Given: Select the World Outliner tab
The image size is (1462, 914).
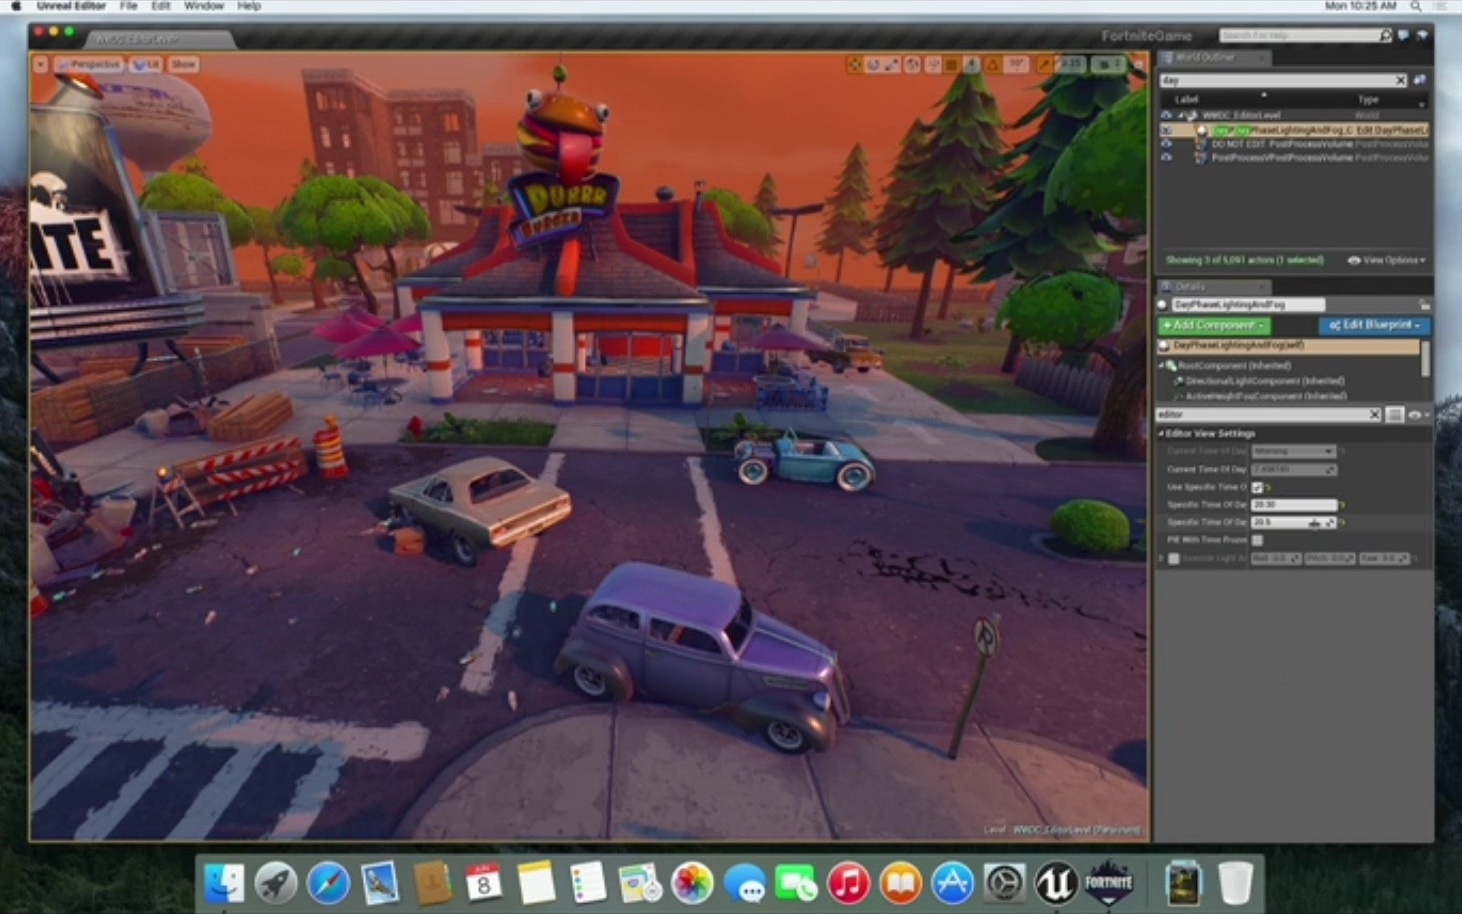Looking at the screenshot, I should point(1213,58).
